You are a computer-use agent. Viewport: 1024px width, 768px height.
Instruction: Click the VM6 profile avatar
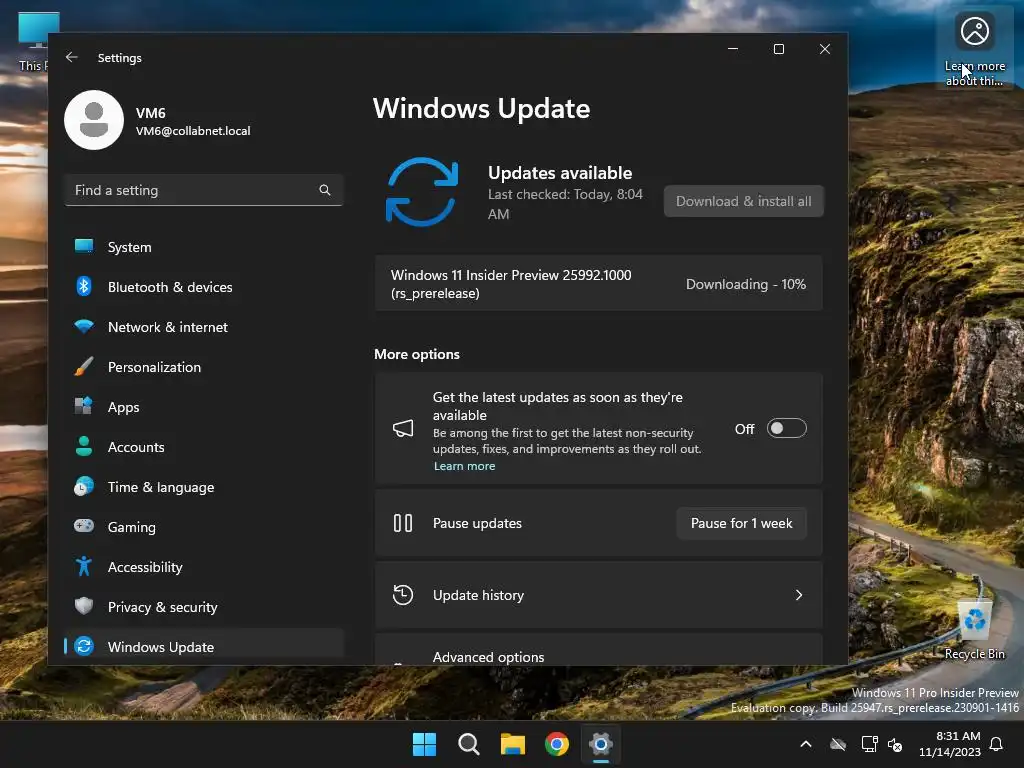click(x=94, y=120)
